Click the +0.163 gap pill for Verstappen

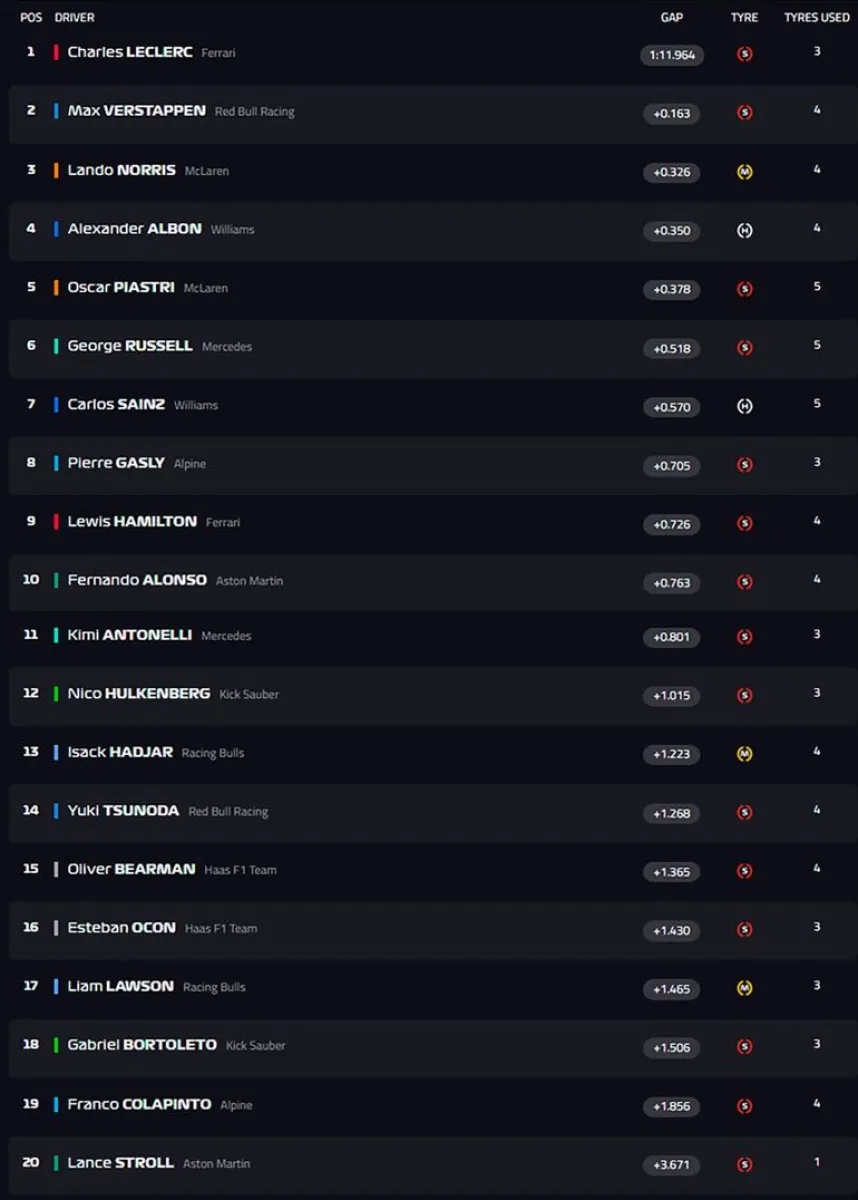tap(672, 113)
